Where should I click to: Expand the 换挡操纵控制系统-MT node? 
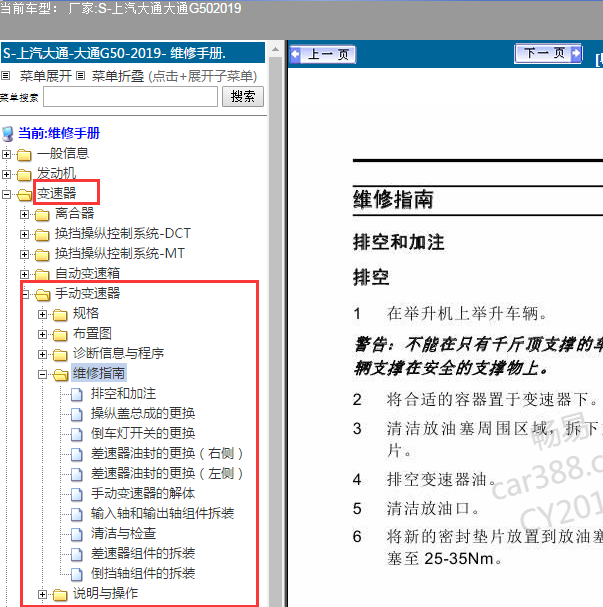click(x=24, y=255)
